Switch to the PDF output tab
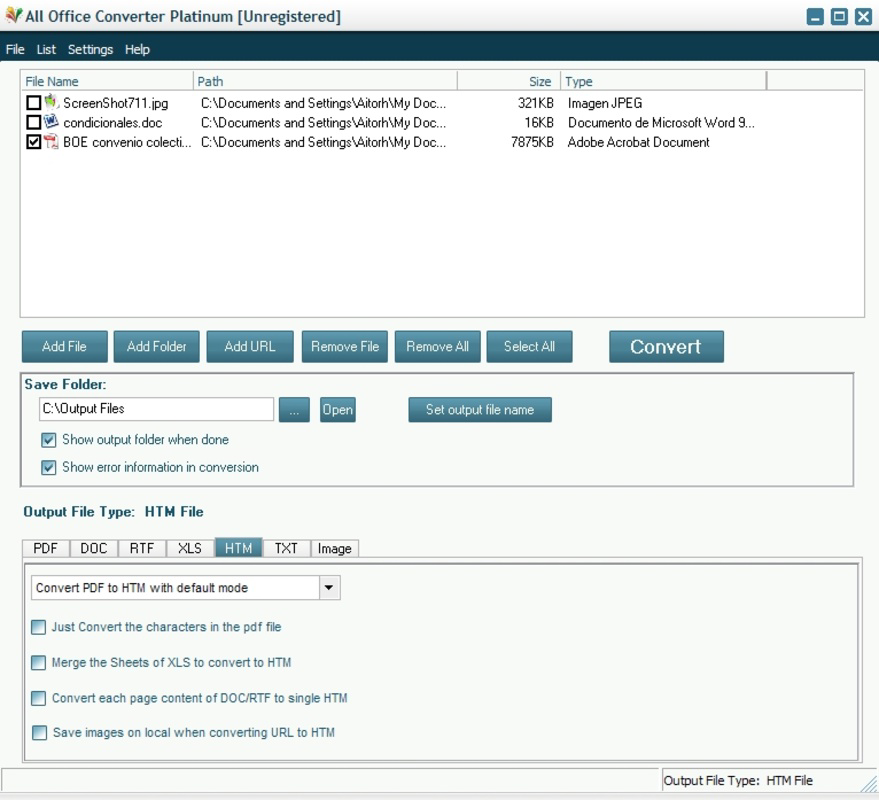Image resolution: width=879 pixels, height=800 pixels. click(45, 548)
